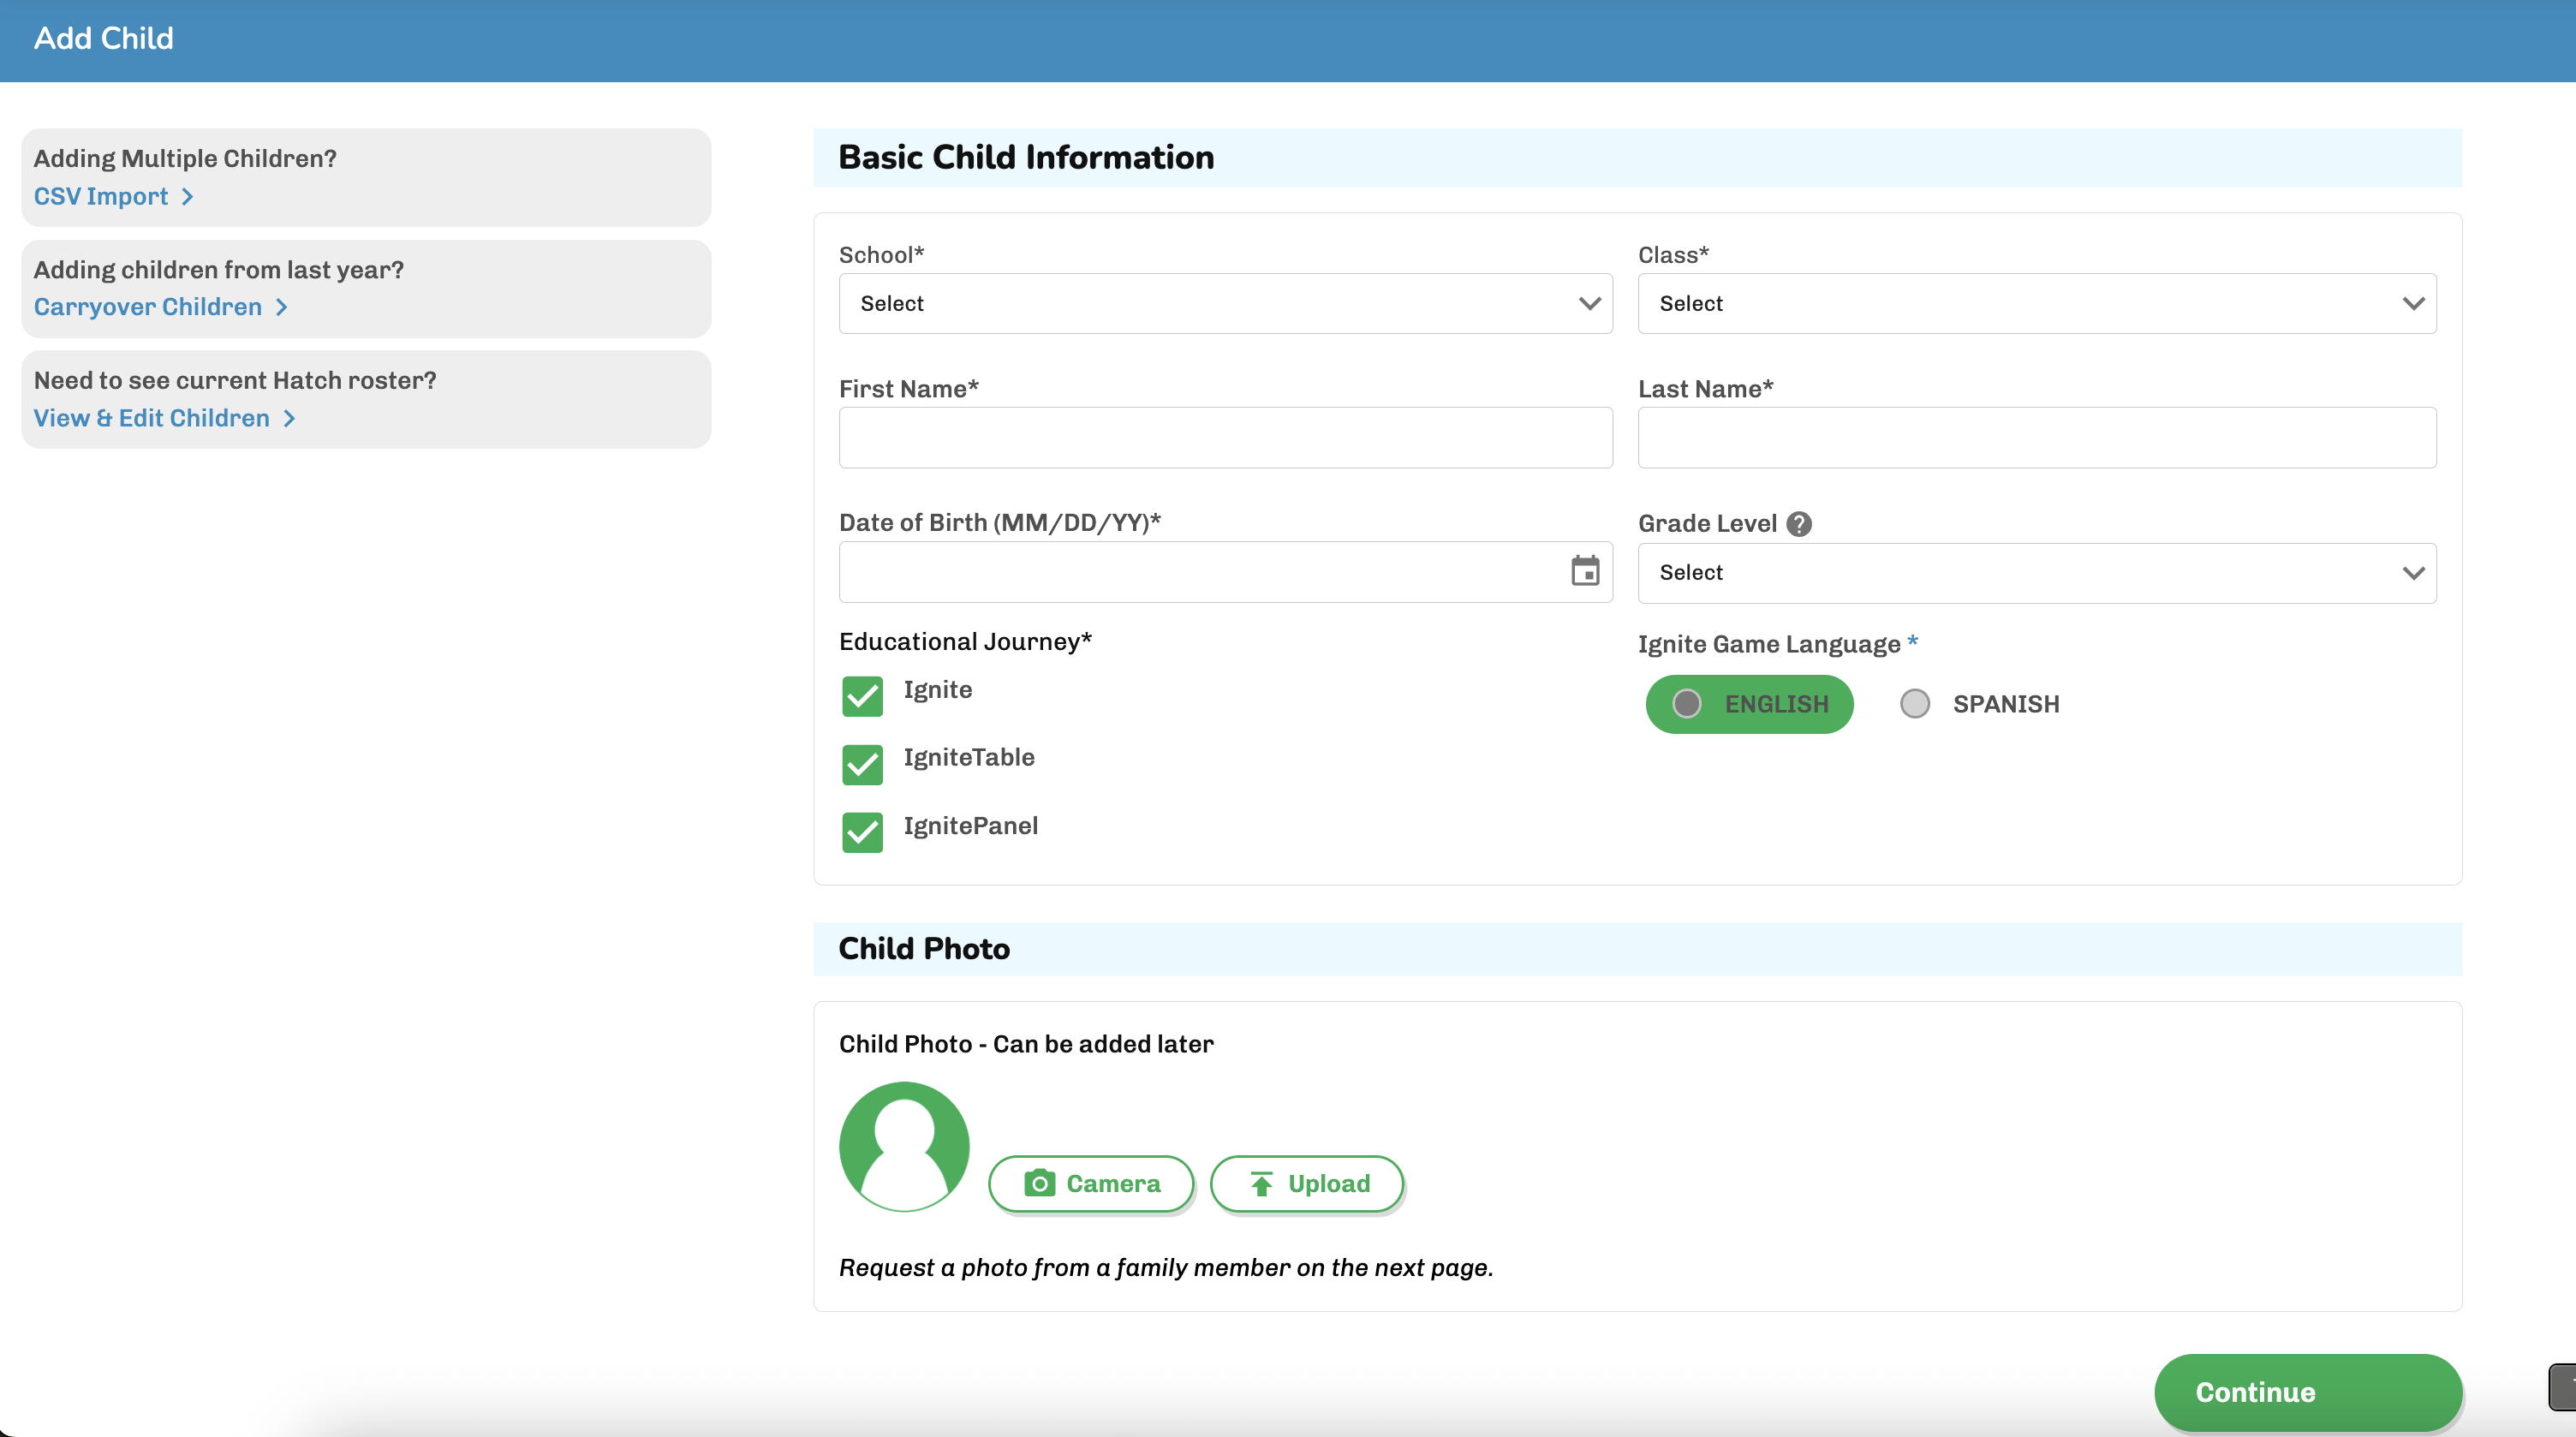Open the date picker calendar icon
The width and height of the screenshot is (2576, 1437).
pyautogui.click(x=1584, y=571)
